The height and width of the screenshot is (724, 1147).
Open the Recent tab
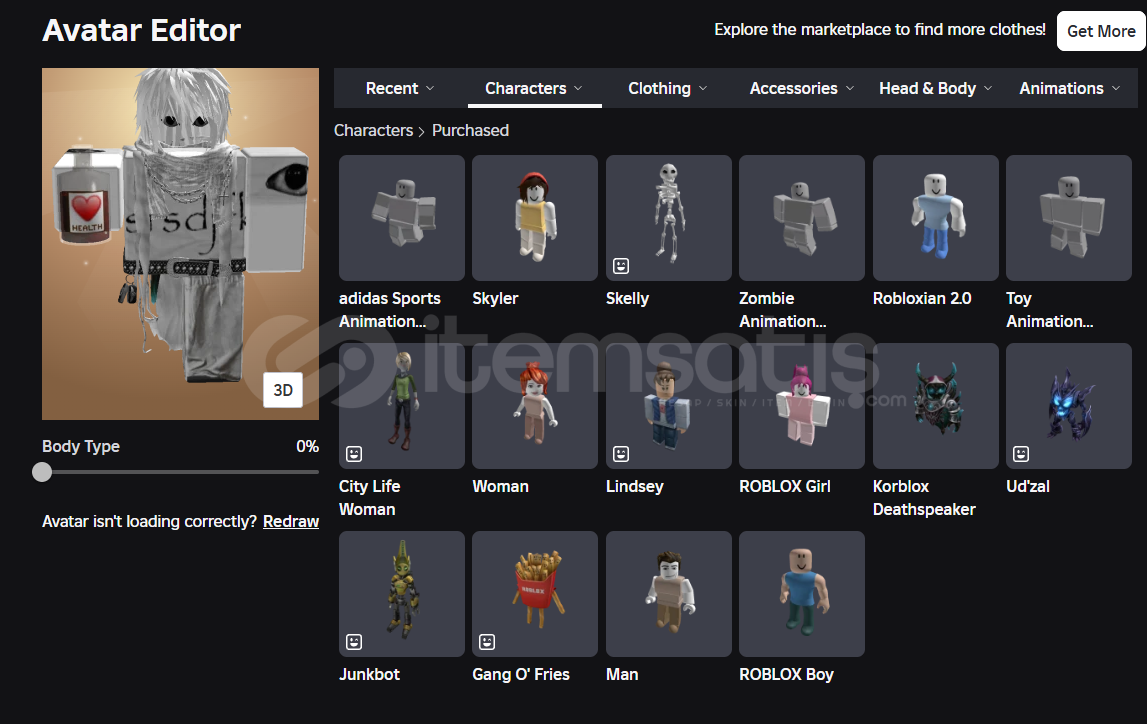click(400, 88)
